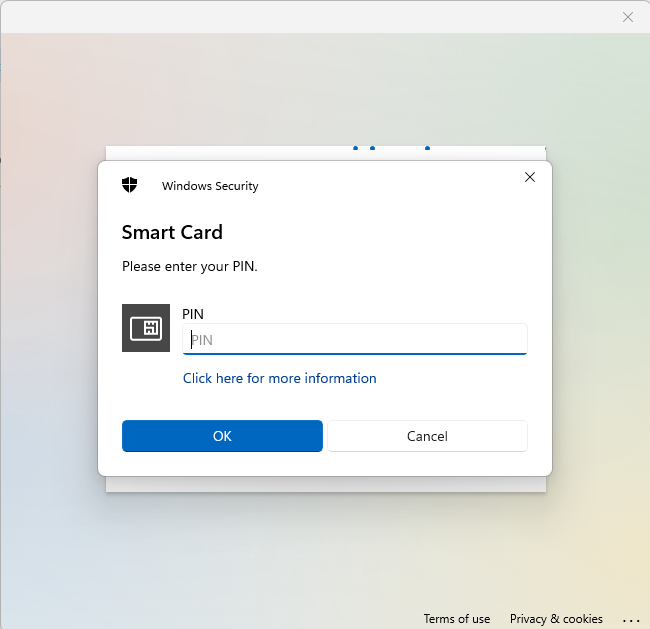Open the Click here for more information link
650x629 pixels.
279,378
